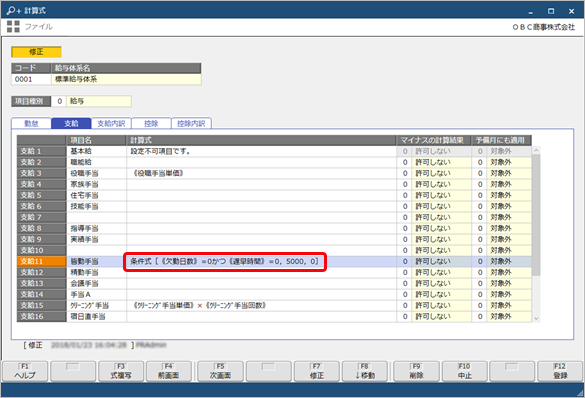Click the 項目名 column header

pos(96,140)
